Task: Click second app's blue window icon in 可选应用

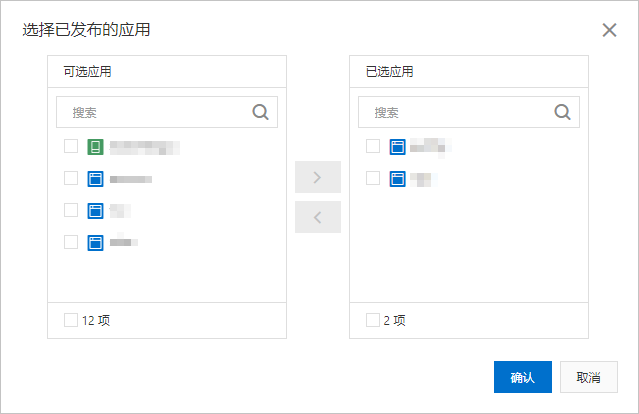Action: click(95, 179)
